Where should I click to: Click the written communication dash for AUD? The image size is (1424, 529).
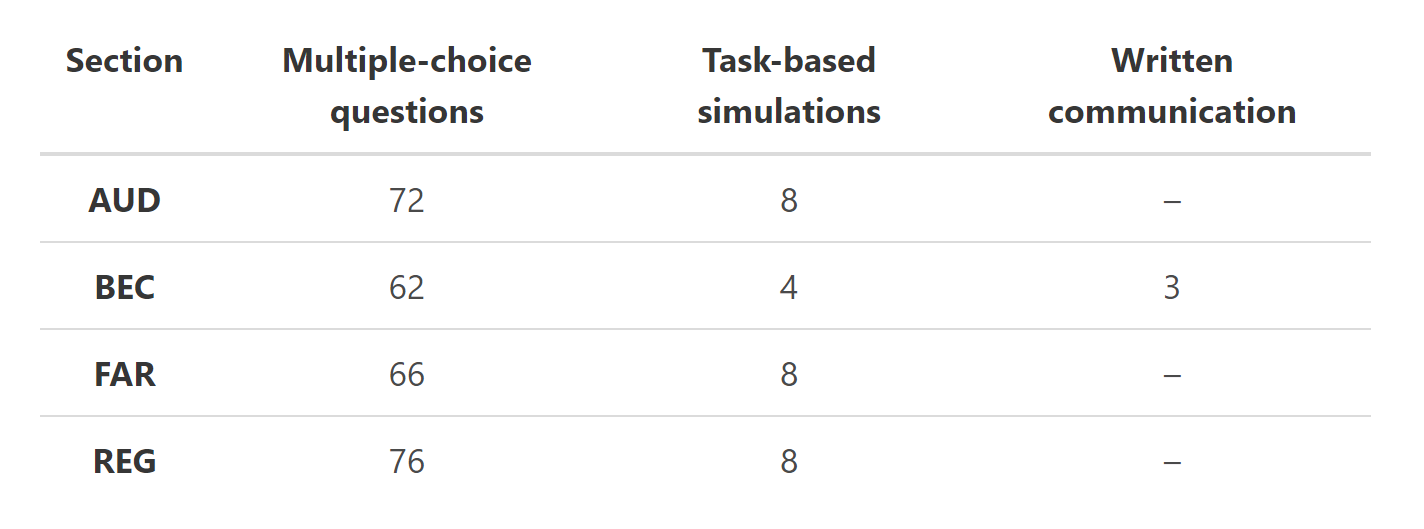tap(1172, 201)
